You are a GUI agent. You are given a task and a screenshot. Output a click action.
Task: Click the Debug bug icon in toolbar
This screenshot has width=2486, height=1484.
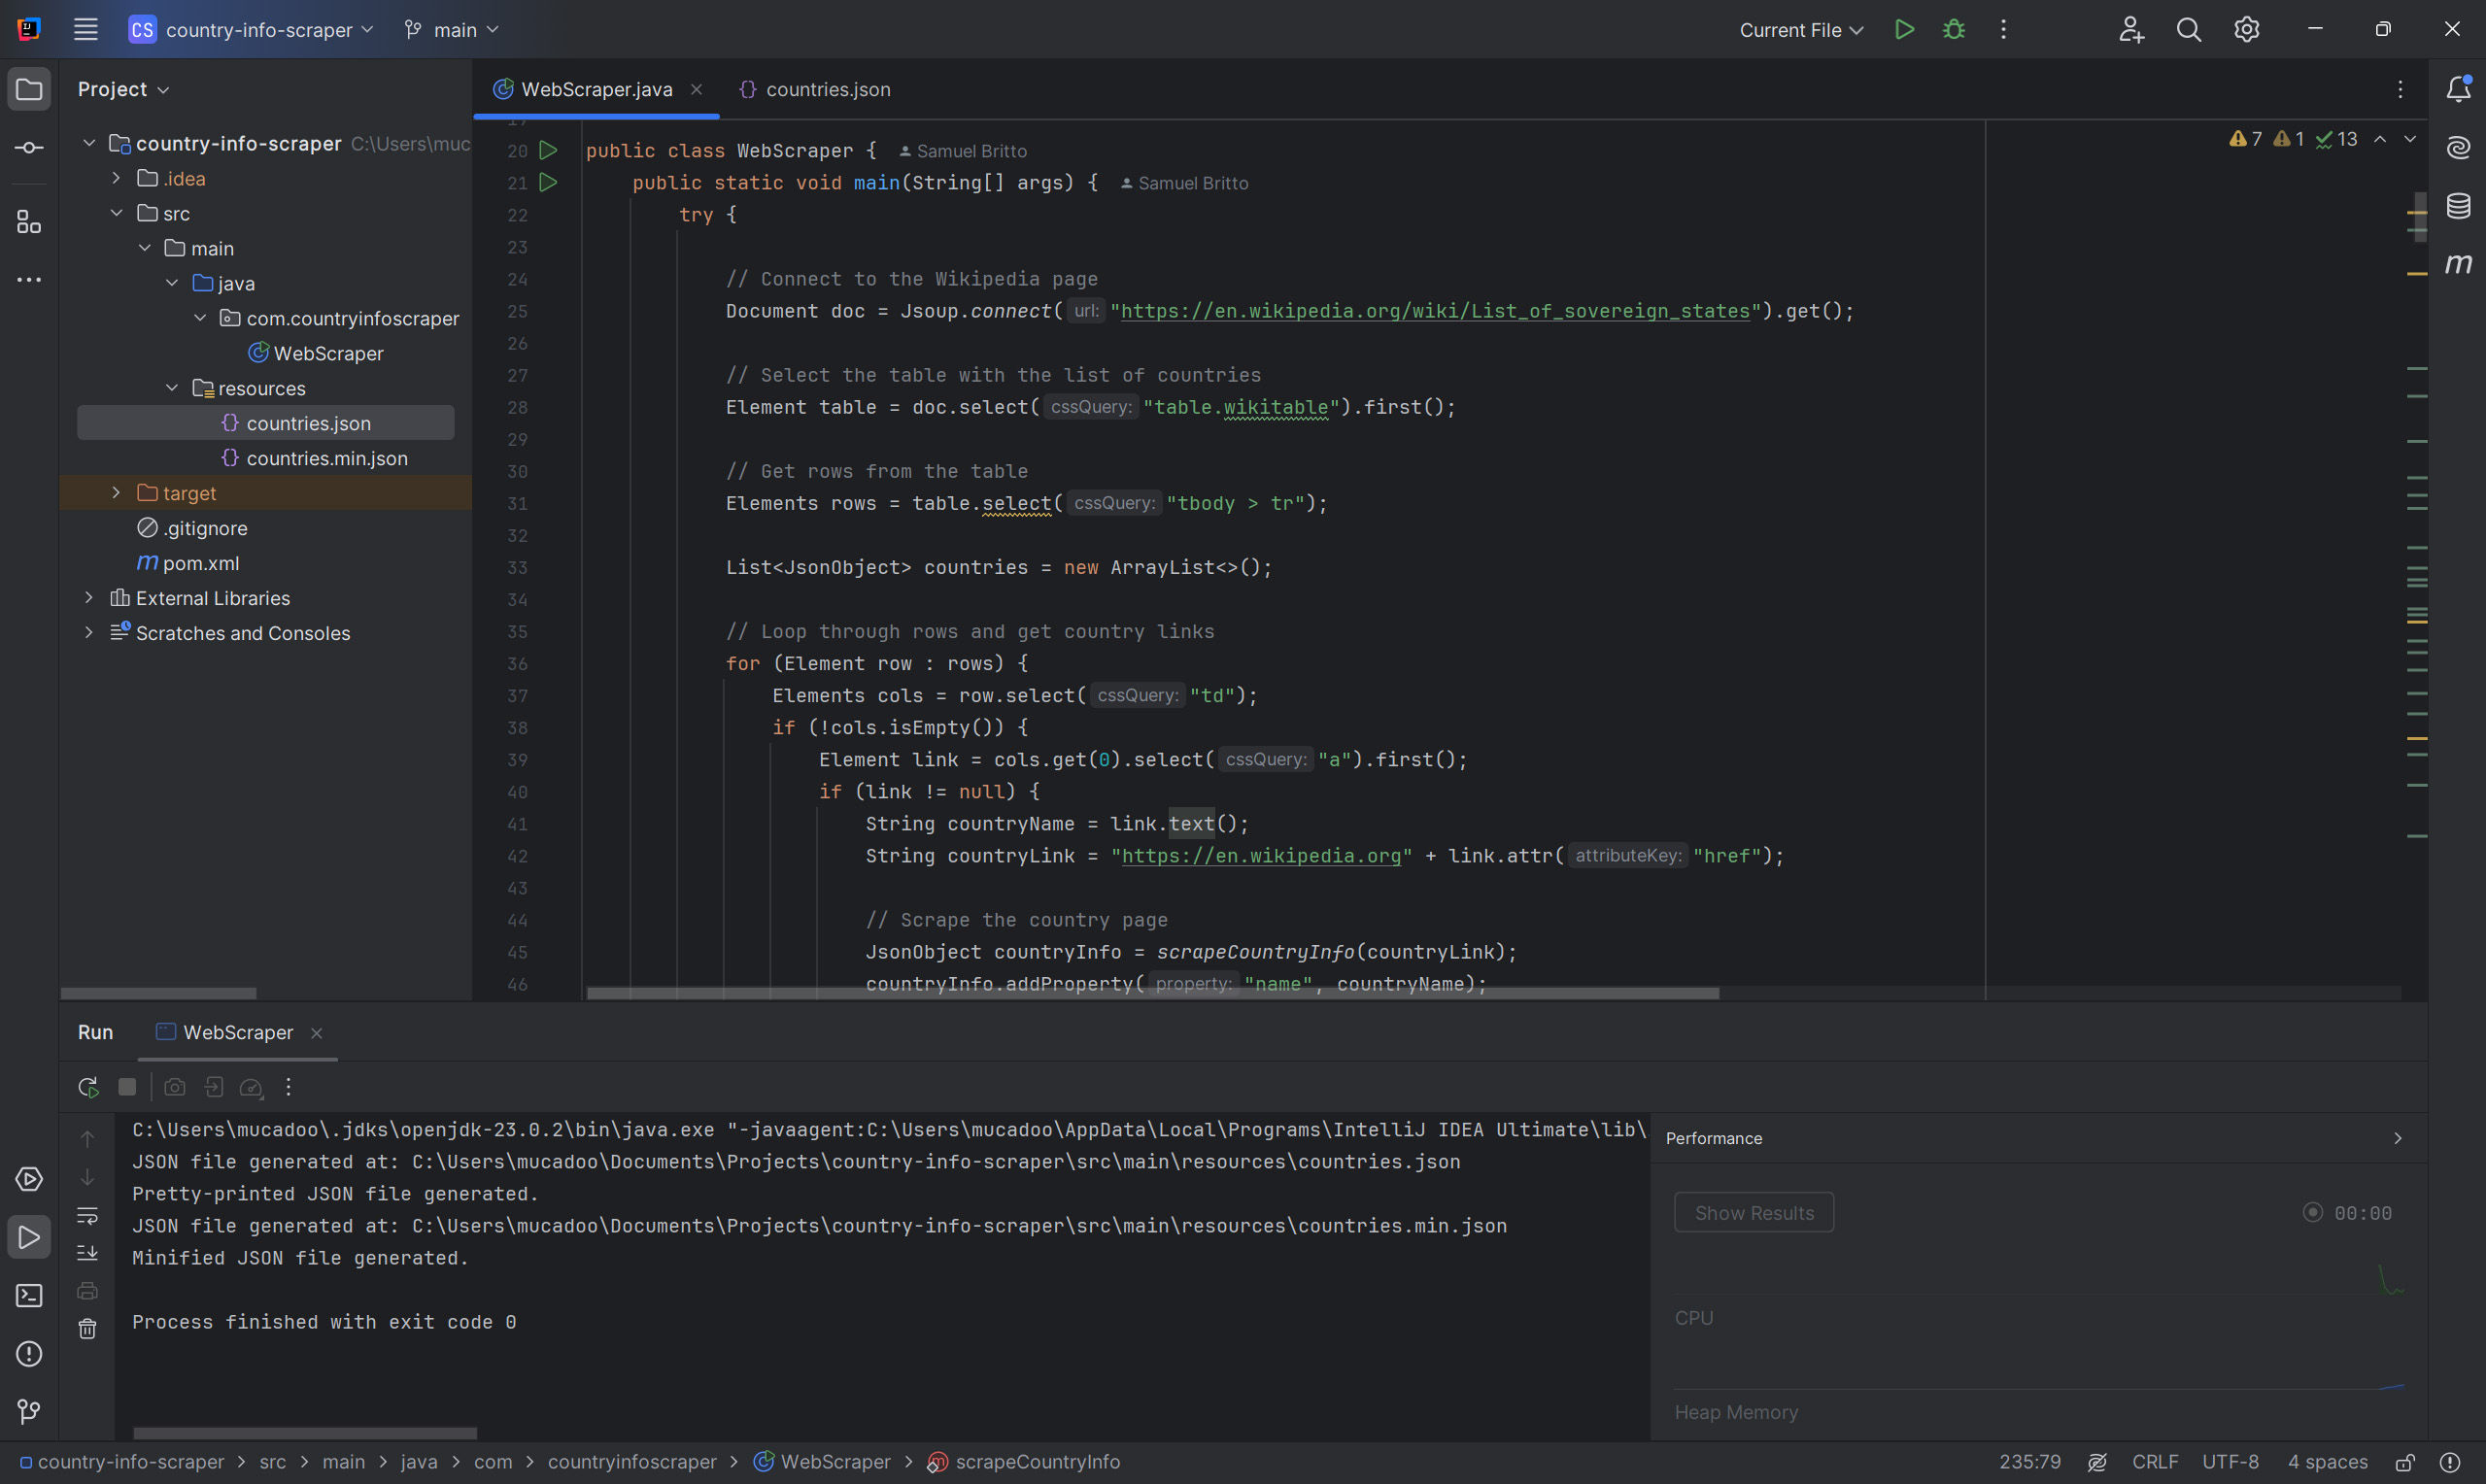[x=1953, y=30]
